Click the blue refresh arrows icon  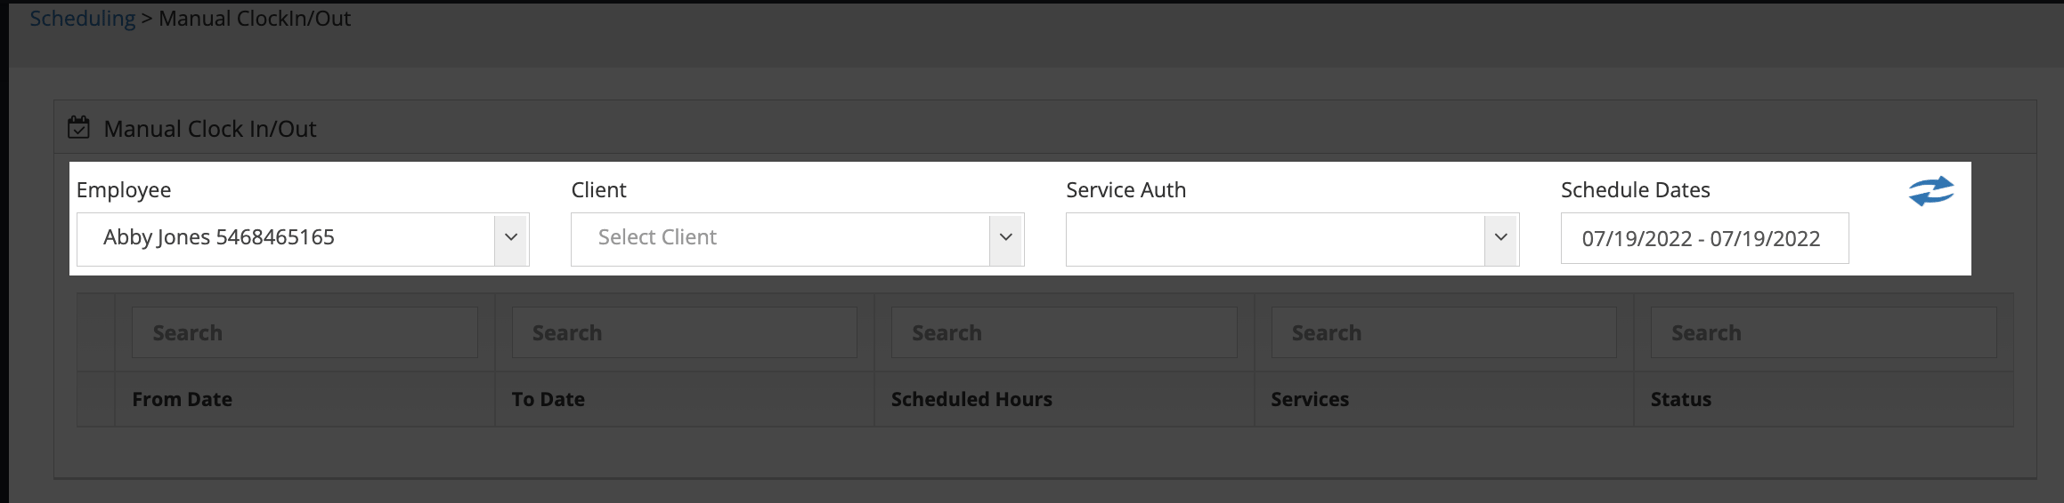coord(1930,190)
